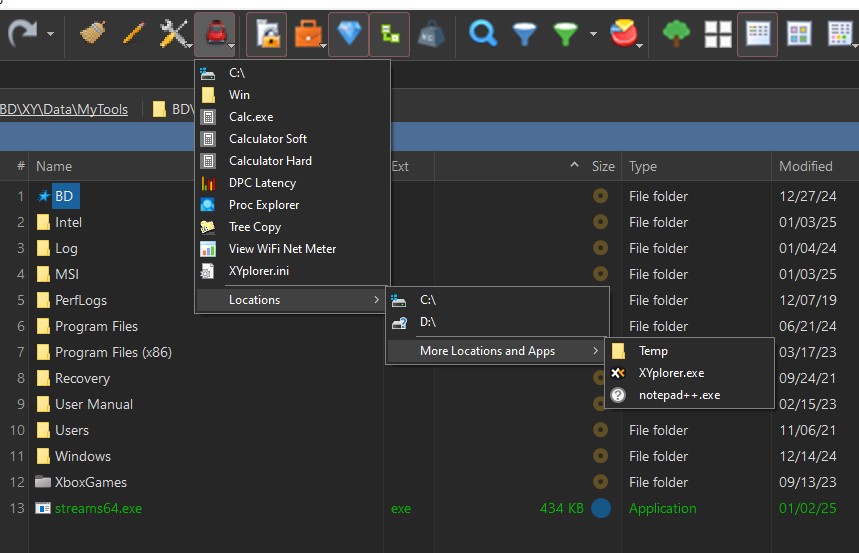Choose notepad++.exe in the submenu
Screen dimensions: 859x553
[x=679, y=395]
